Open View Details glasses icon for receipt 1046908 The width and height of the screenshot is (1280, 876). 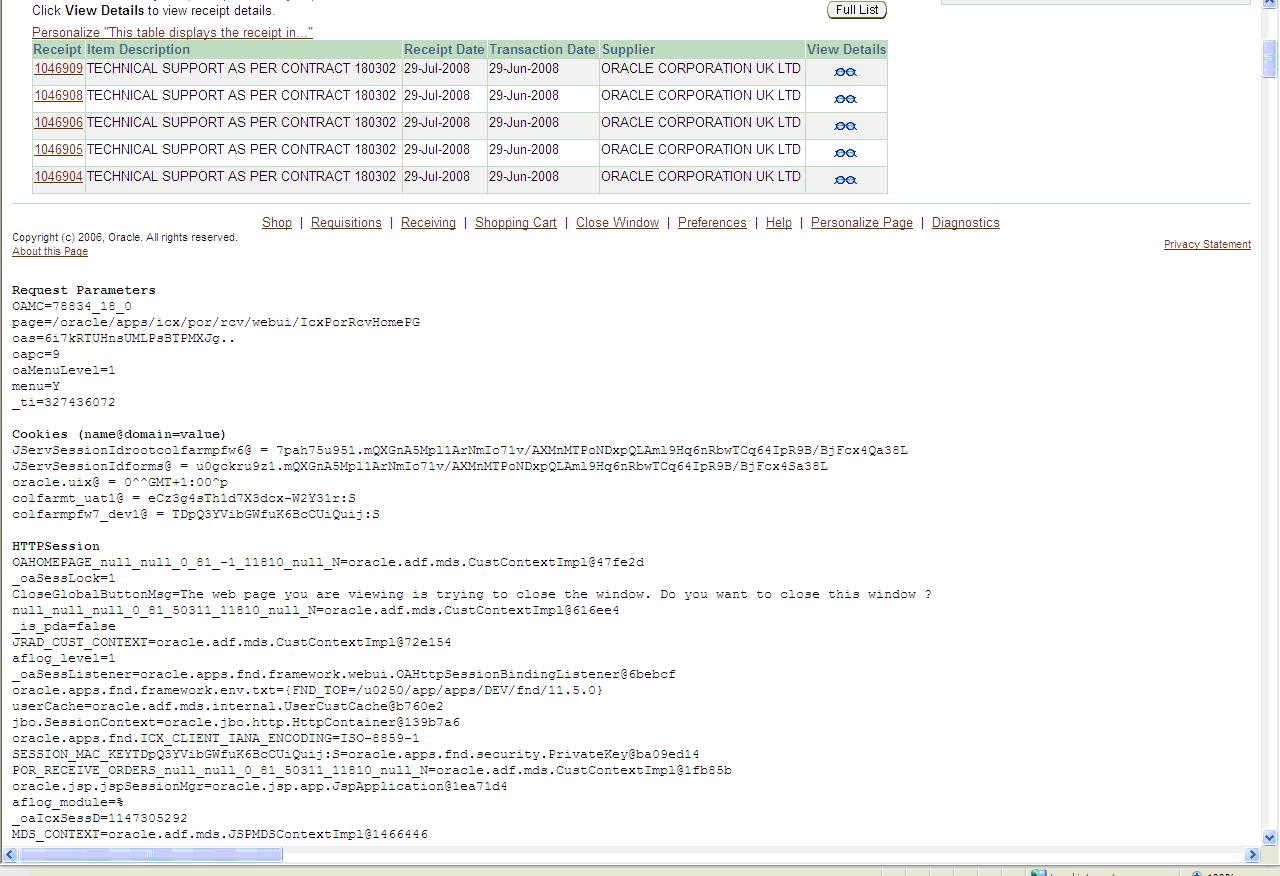tap(845, 99)
